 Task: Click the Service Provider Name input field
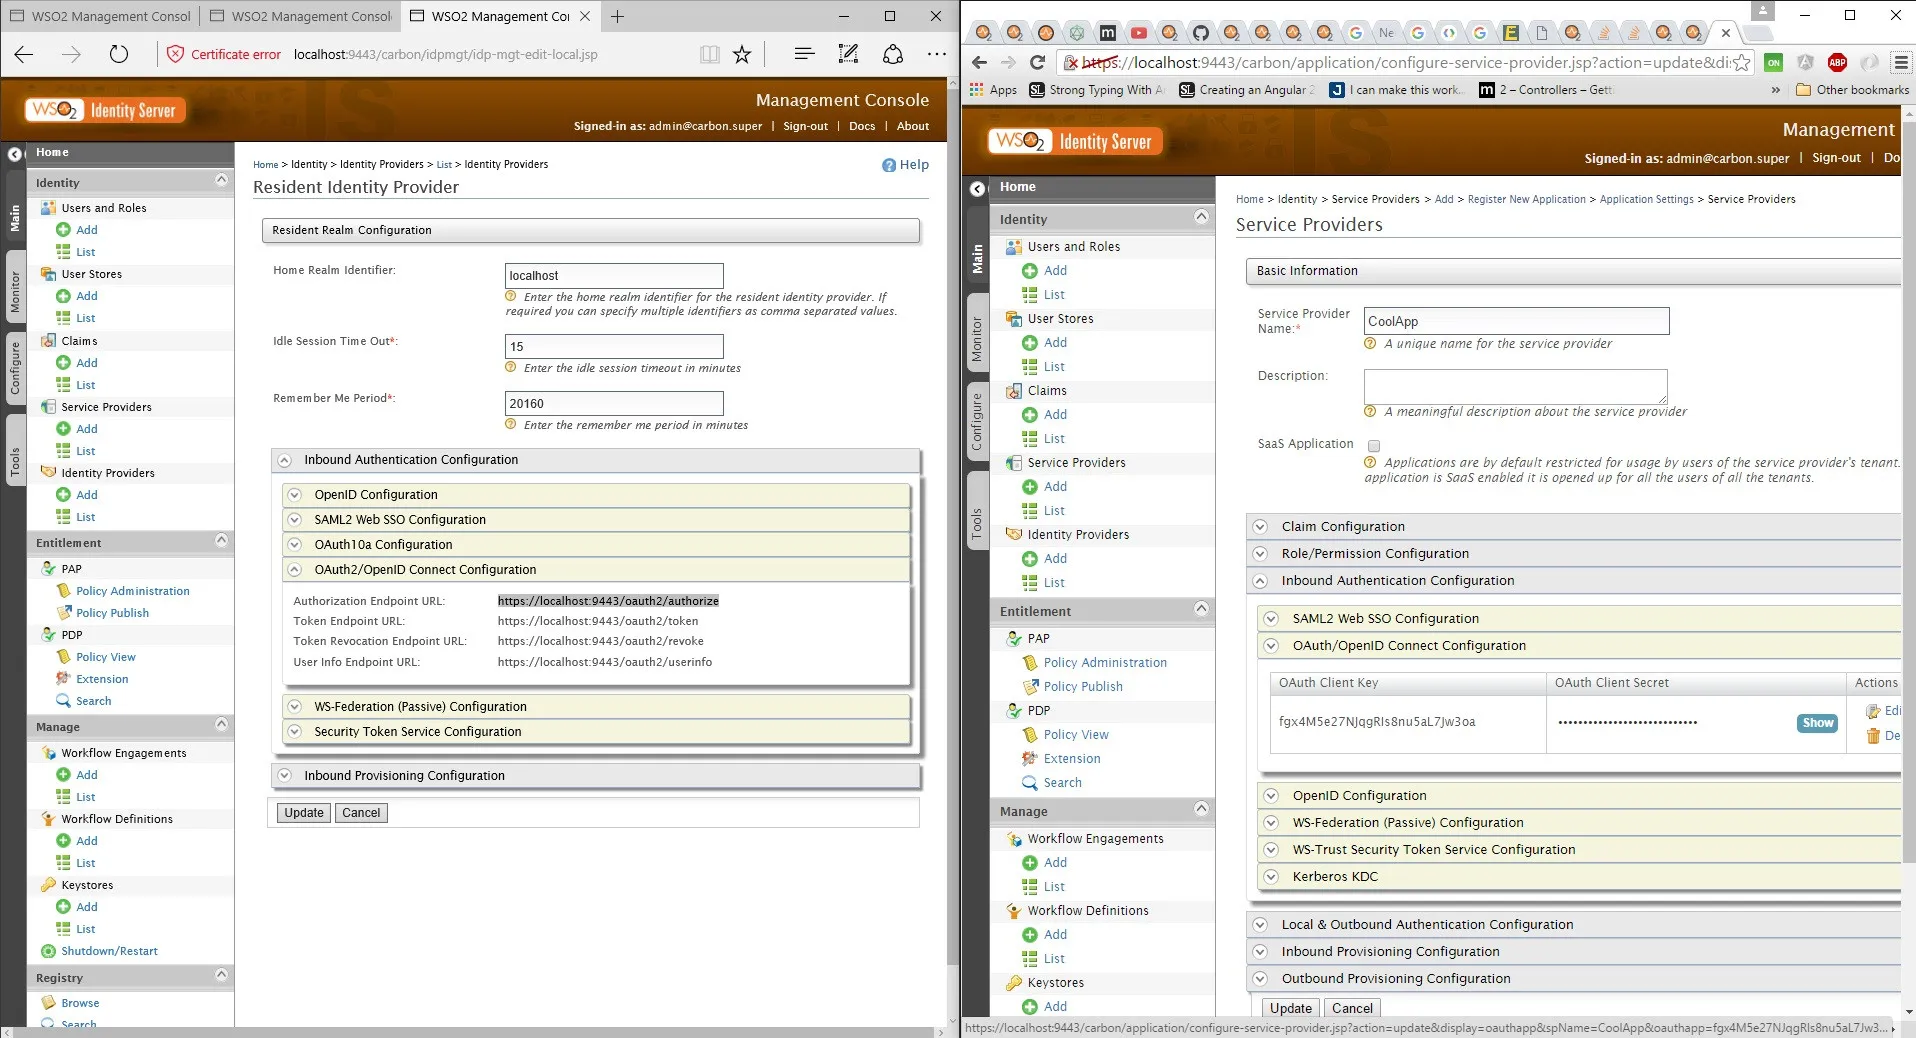[1516, 321]
